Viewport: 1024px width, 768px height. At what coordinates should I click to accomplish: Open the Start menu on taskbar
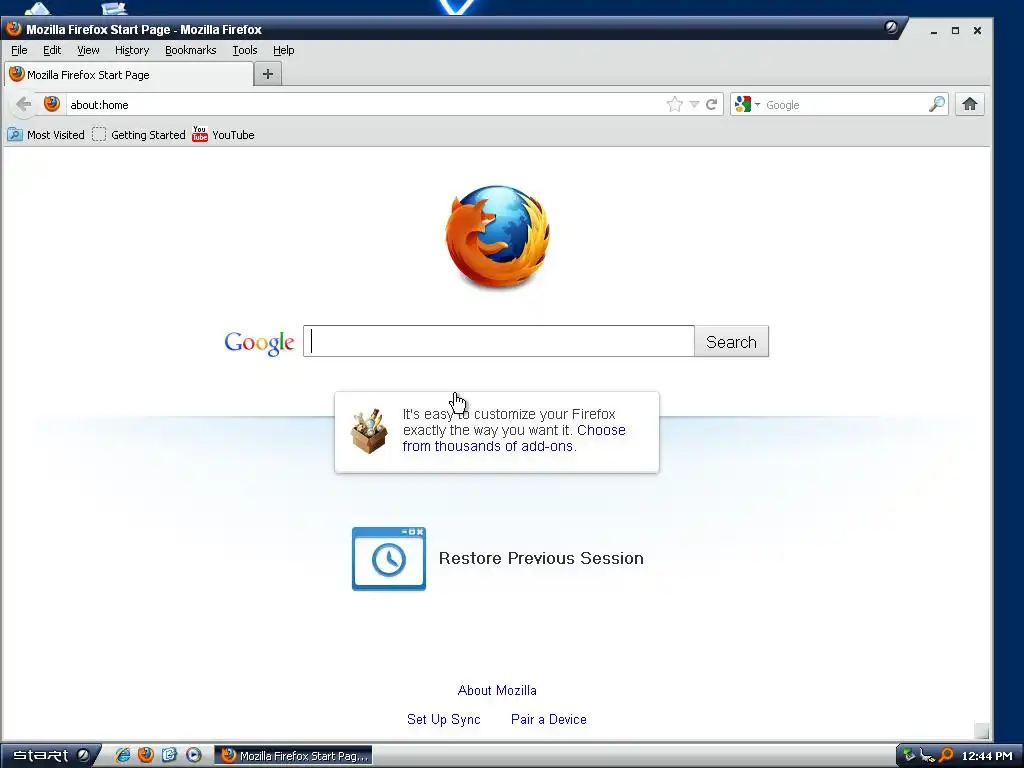click(50, 756)
